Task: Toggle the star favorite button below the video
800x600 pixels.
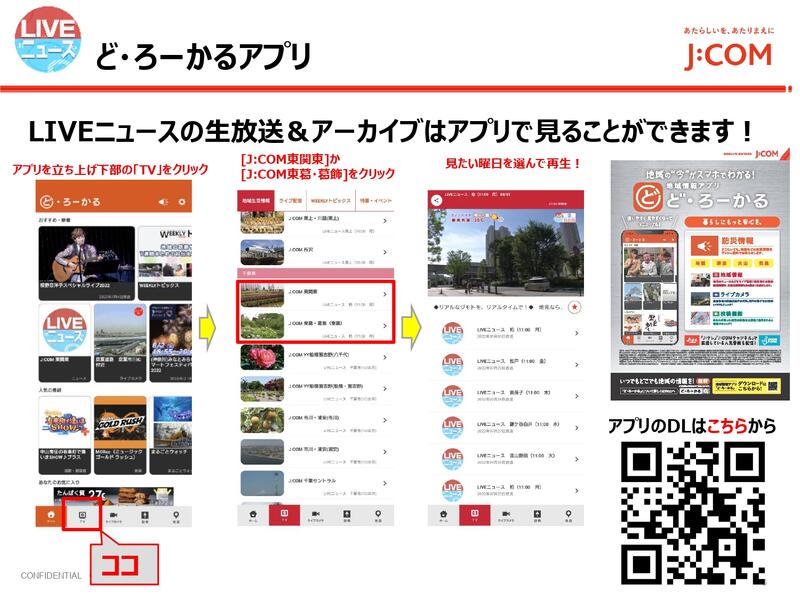Action: [575, 305]
